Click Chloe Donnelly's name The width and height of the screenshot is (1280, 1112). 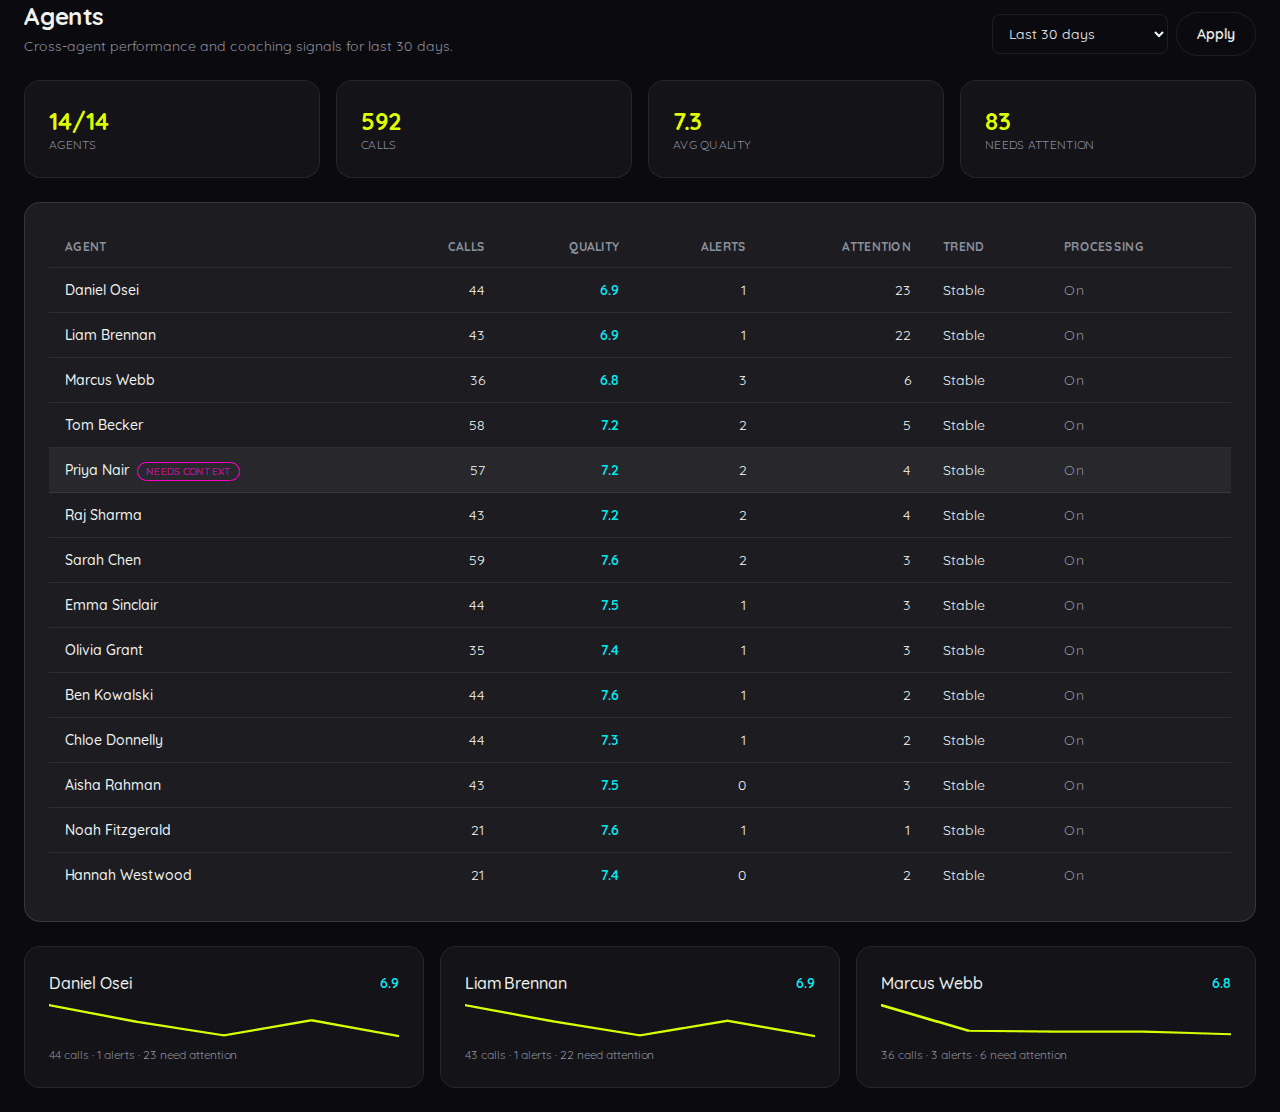pyautogui.click(x=114, y=740)
